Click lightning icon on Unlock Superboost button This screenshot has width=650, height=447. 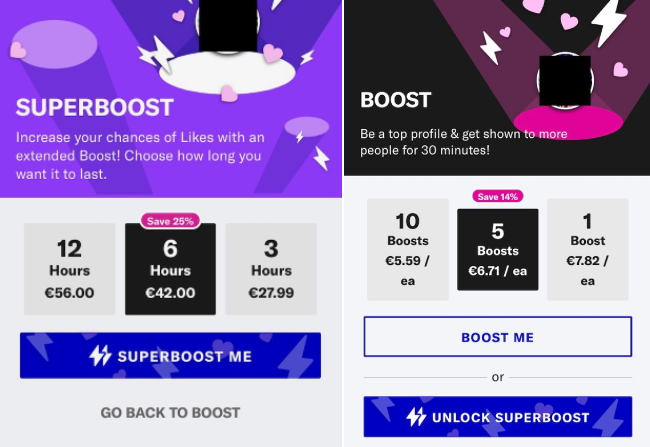[x=416, y=417]
